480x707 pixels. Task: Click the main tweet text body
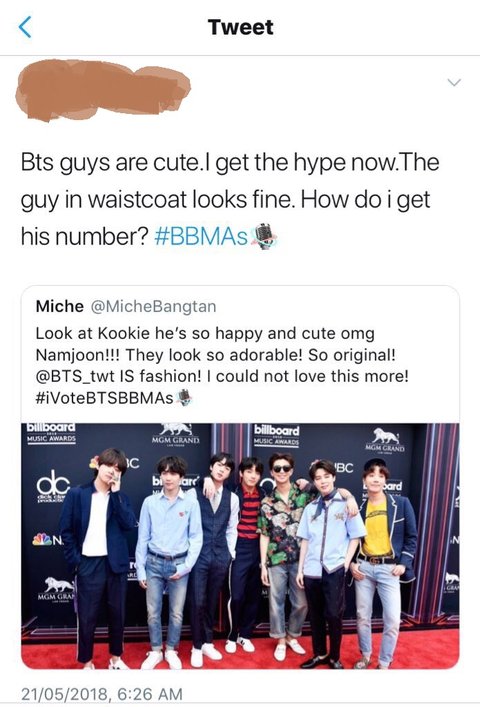coord(230,199)
